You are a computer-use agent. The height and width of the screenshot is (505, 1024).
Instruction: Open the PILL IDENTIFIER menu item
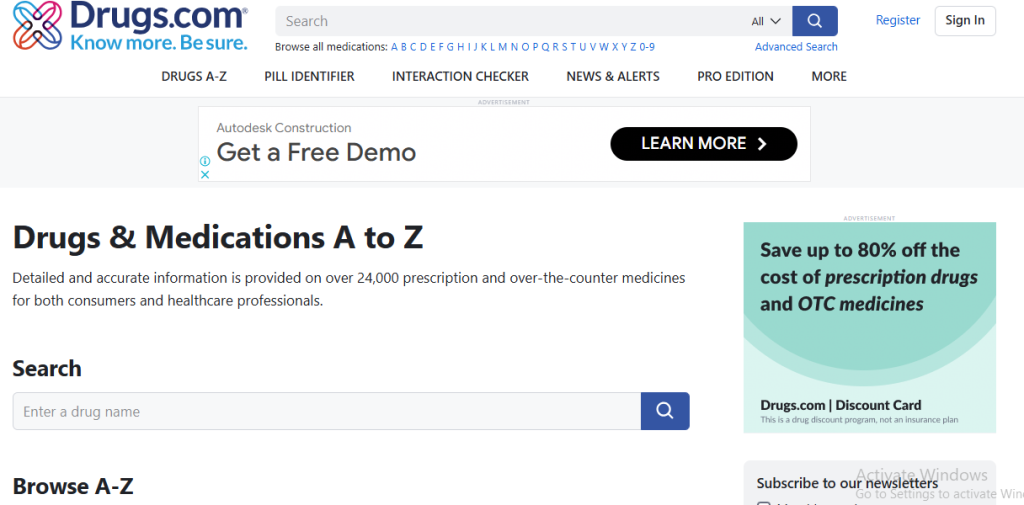tap(310, 76)
